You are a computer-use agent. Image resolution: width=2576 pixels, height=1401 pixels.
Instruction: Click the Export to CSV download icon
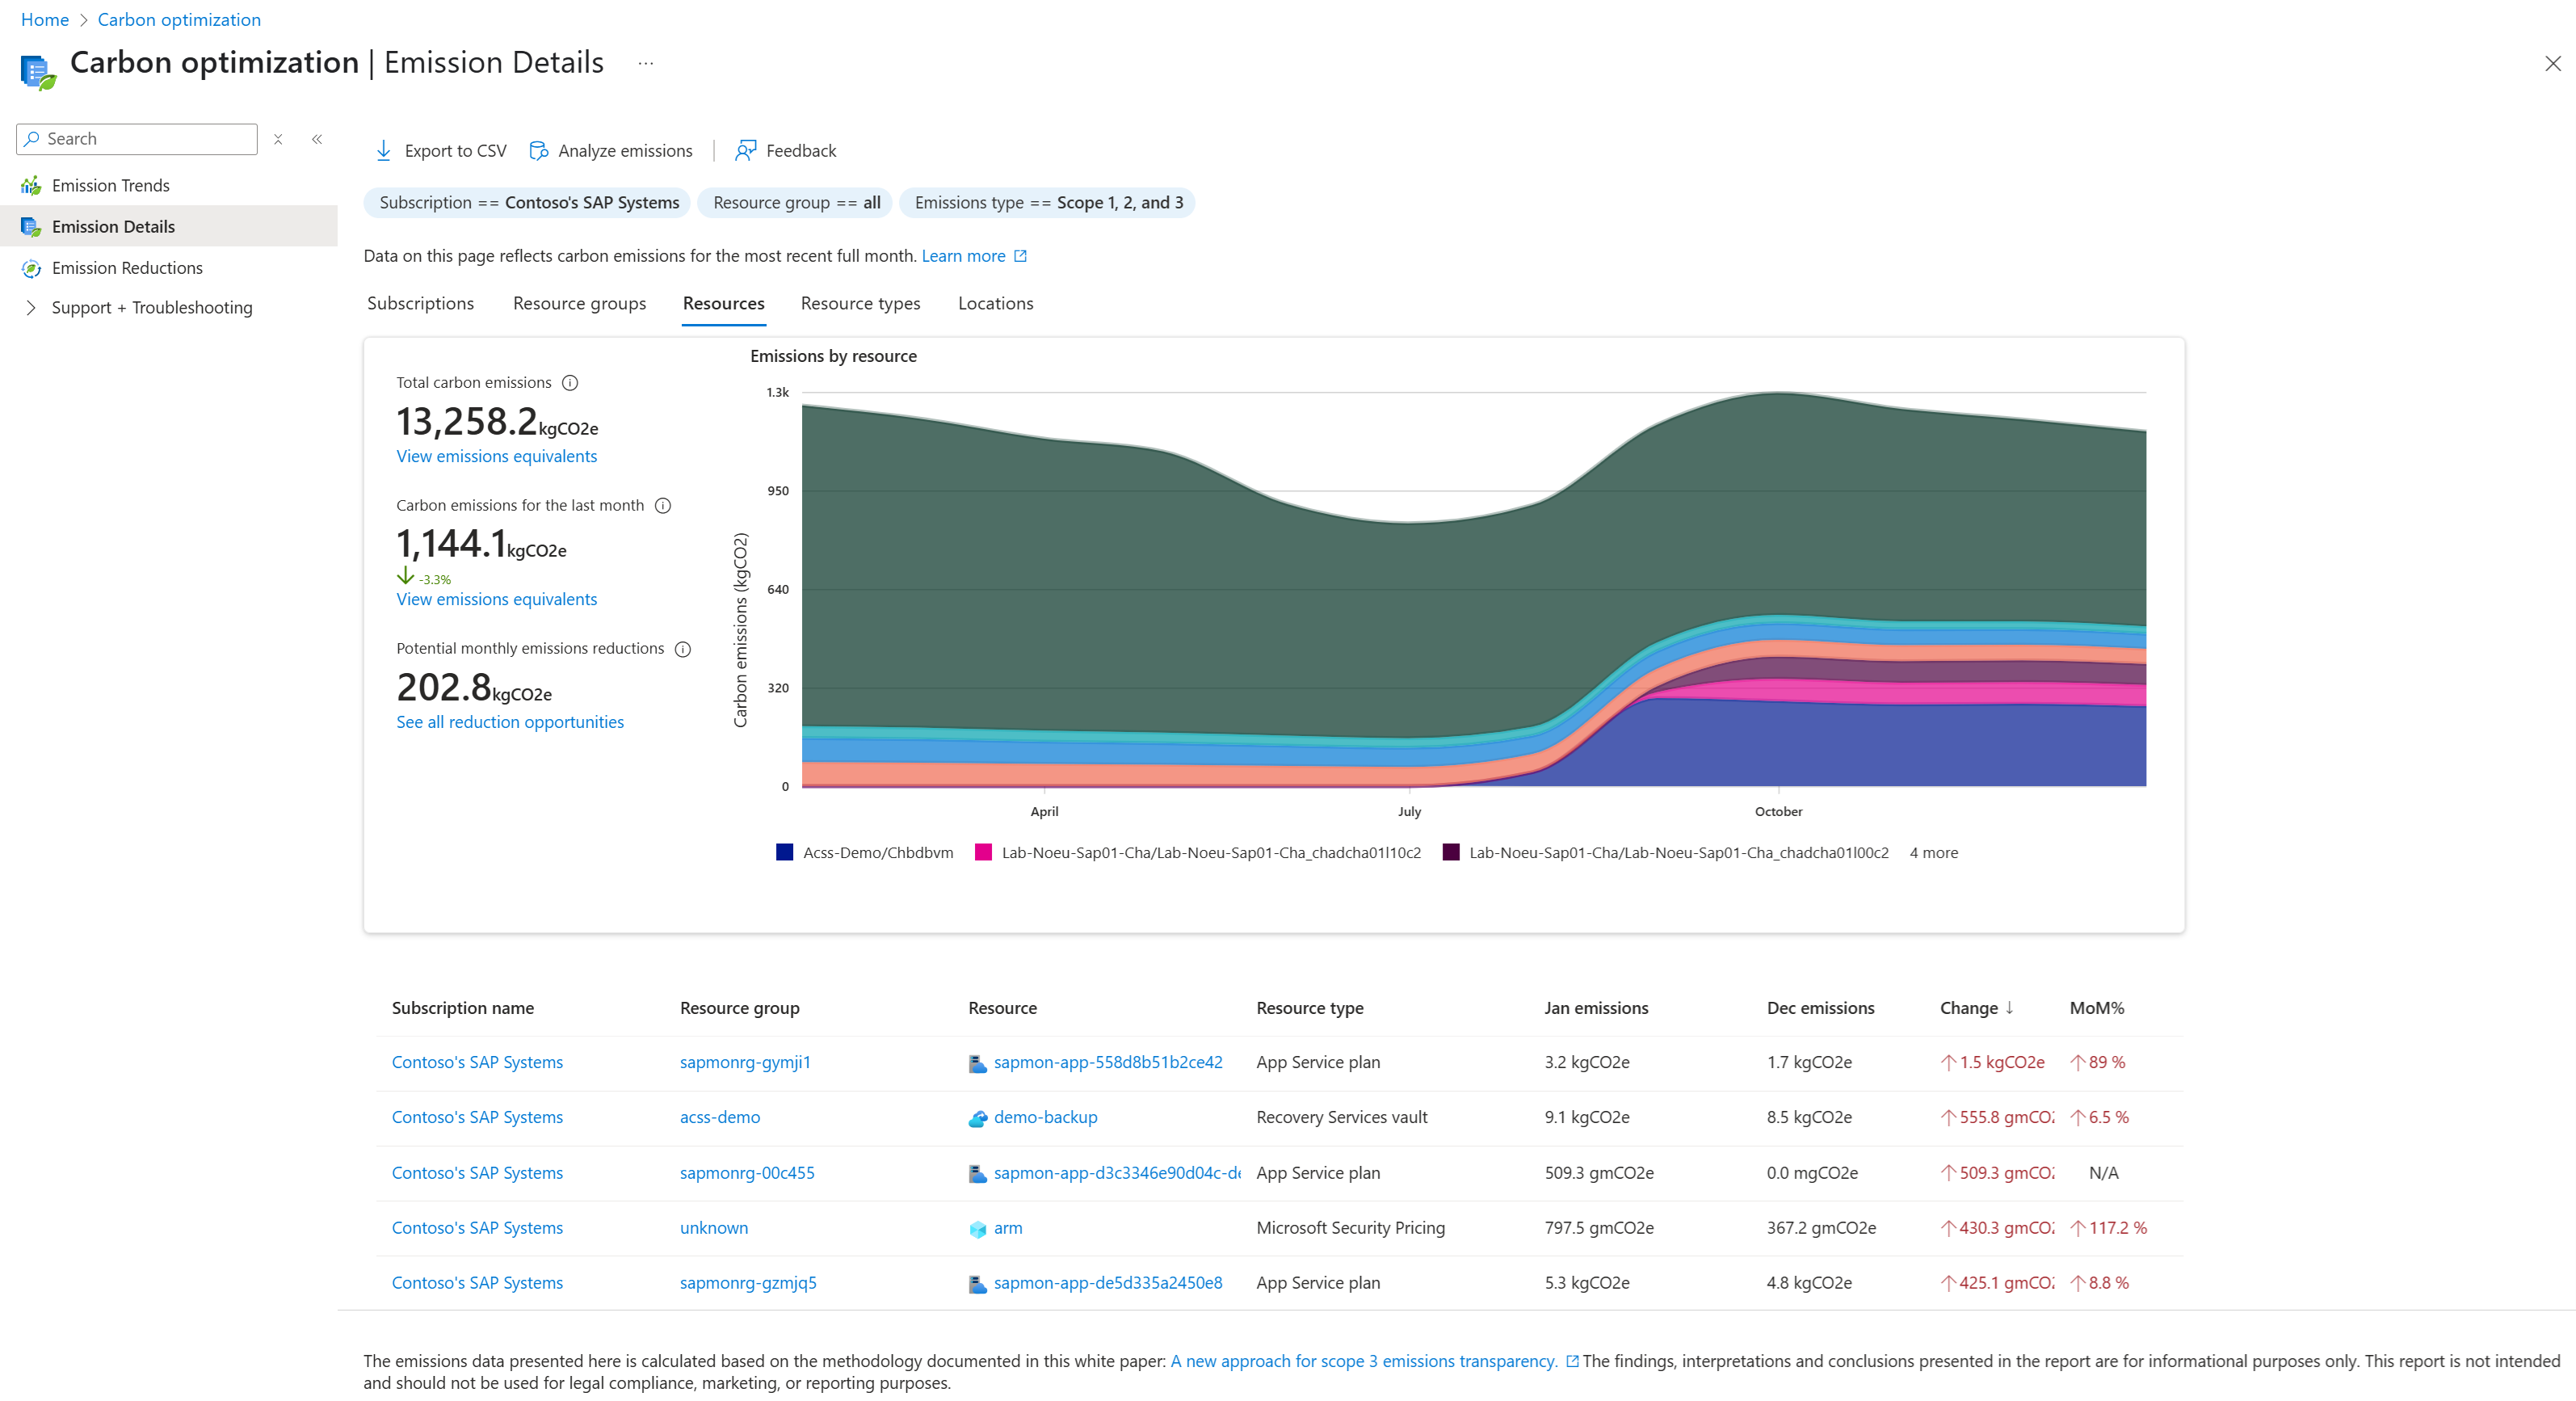click(383, 151)
